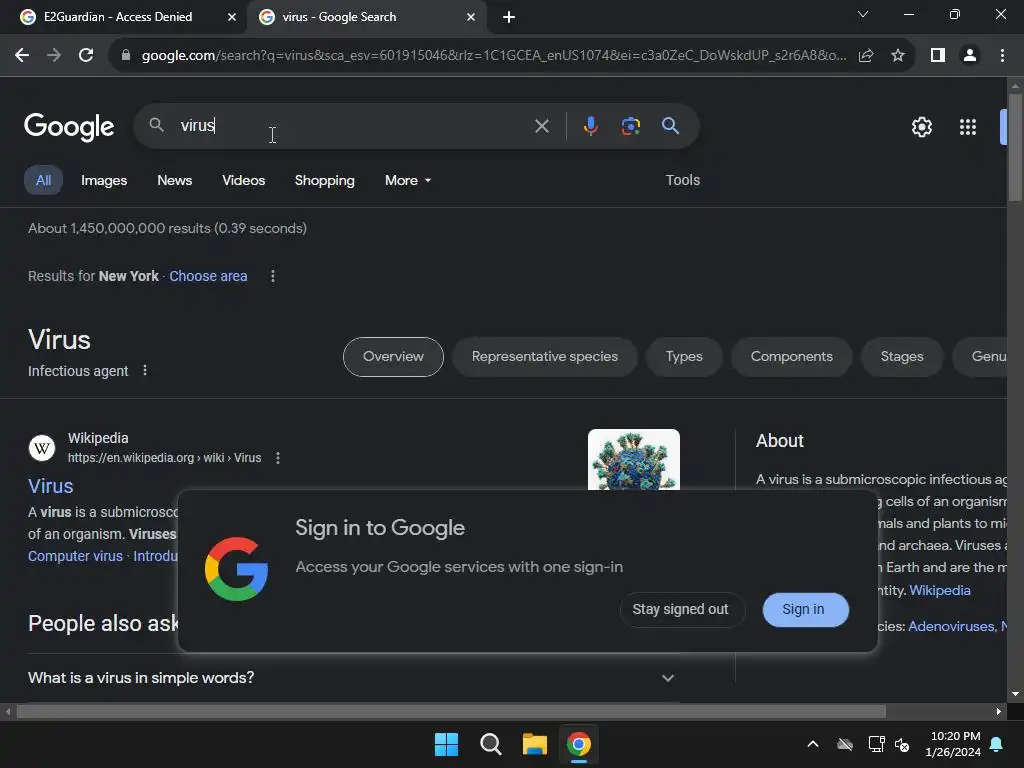Select the Representative species chip
This screenshot has height=768, width=1024.
(545, 357)
